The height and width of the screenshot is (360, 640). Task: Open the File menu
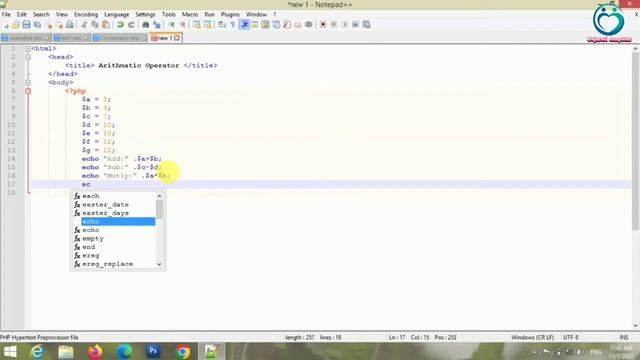(x=6, y=14)
